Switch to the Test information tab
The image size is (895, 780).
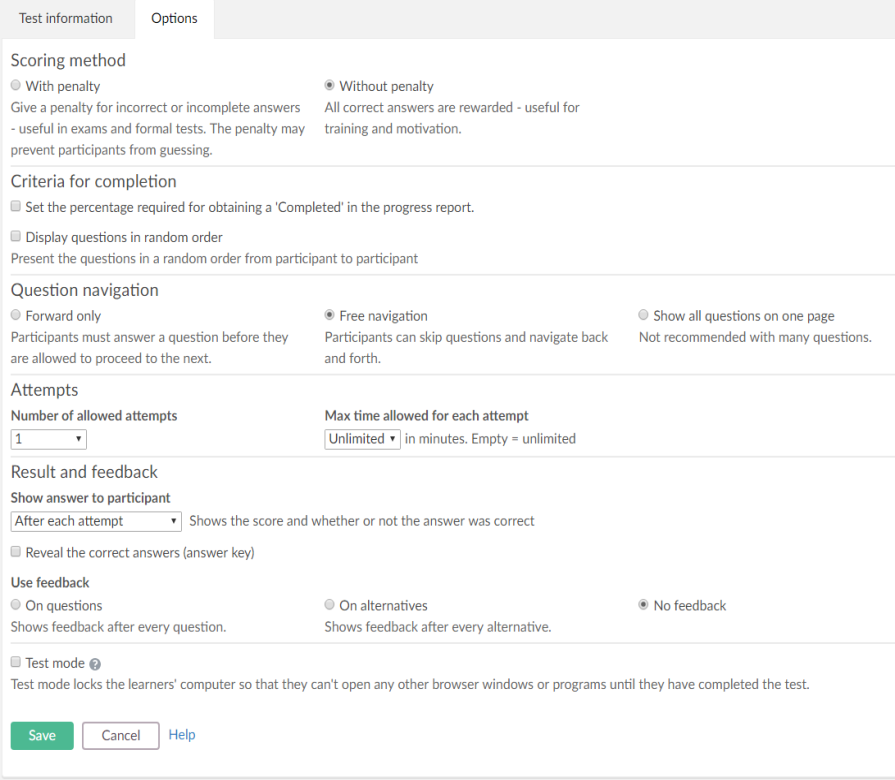coord(66,18)
